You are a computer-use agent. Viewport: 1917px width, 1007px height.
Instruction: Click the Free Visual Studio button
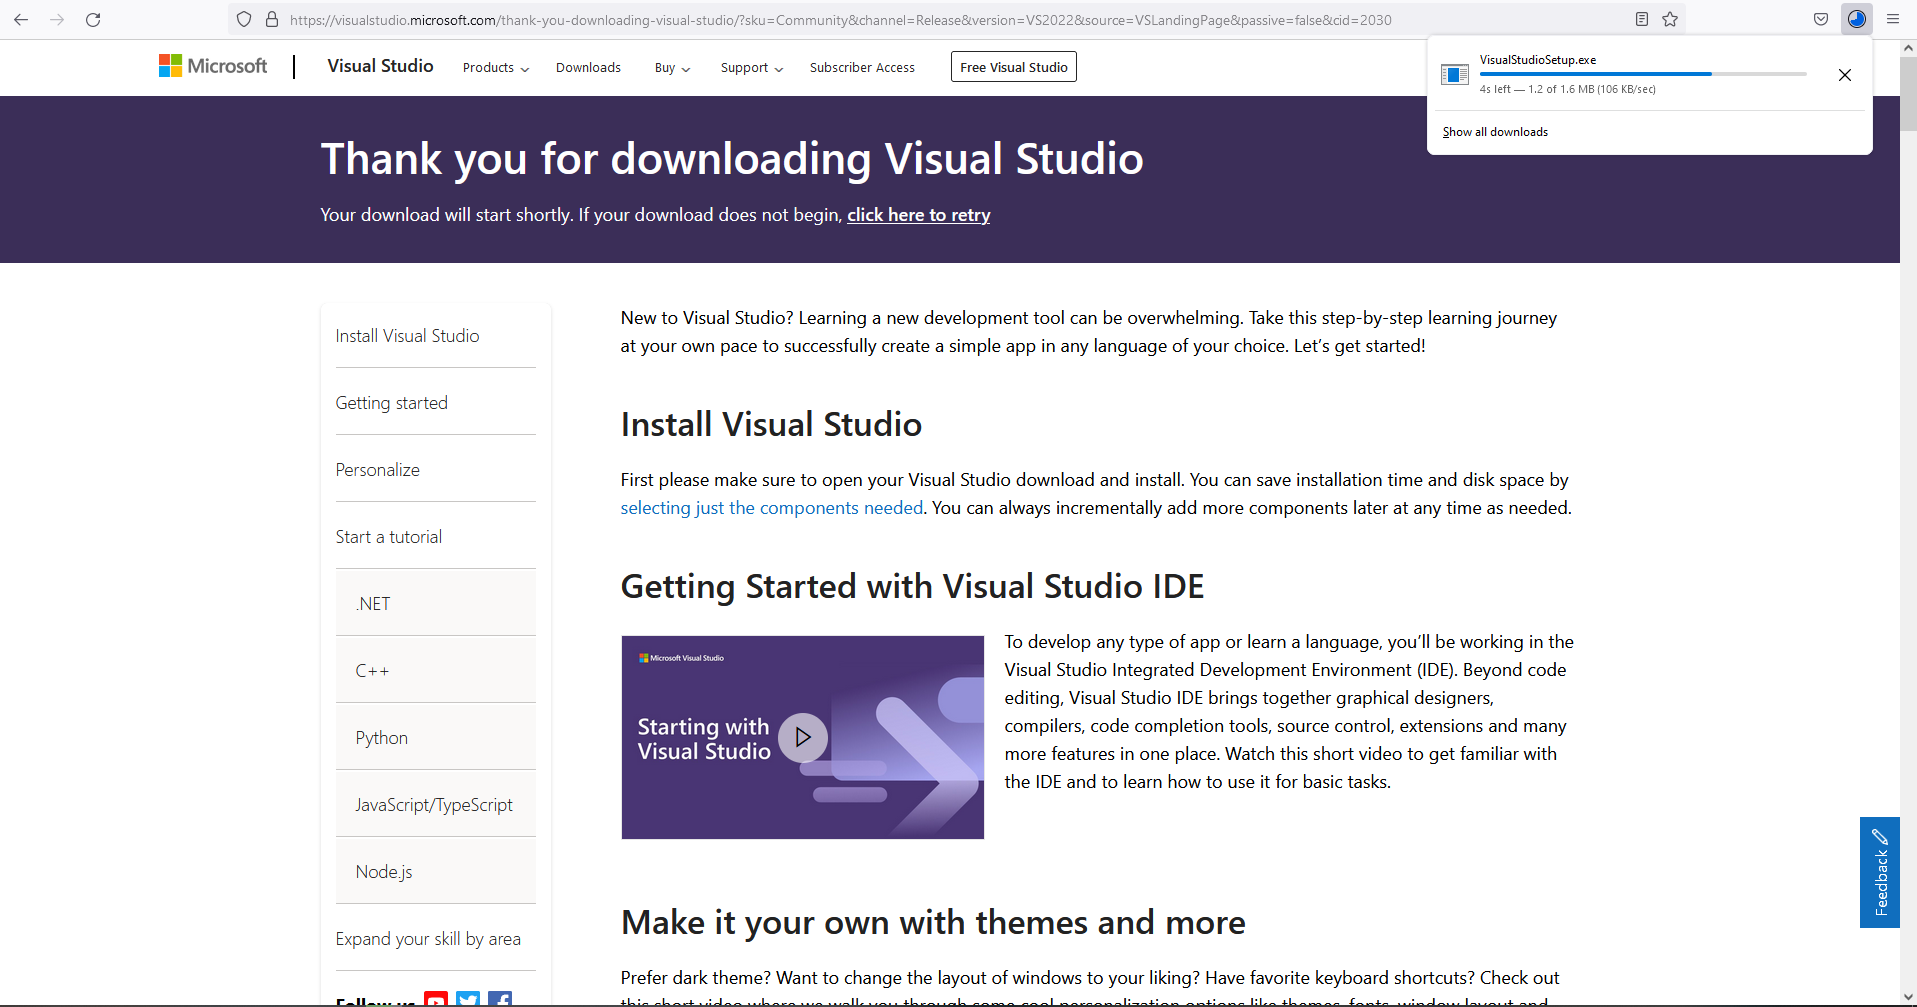1014,67
